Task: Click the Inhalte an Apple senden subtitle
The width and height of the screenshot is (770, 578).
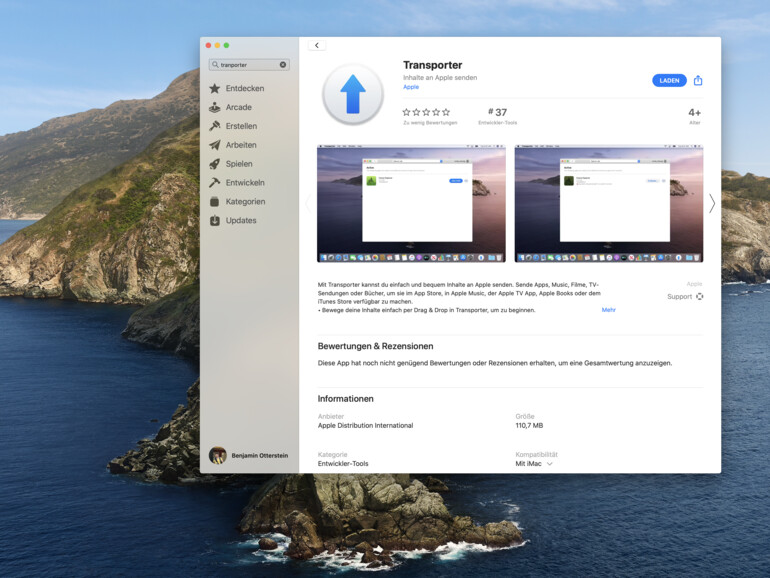Action: [440, 78]
